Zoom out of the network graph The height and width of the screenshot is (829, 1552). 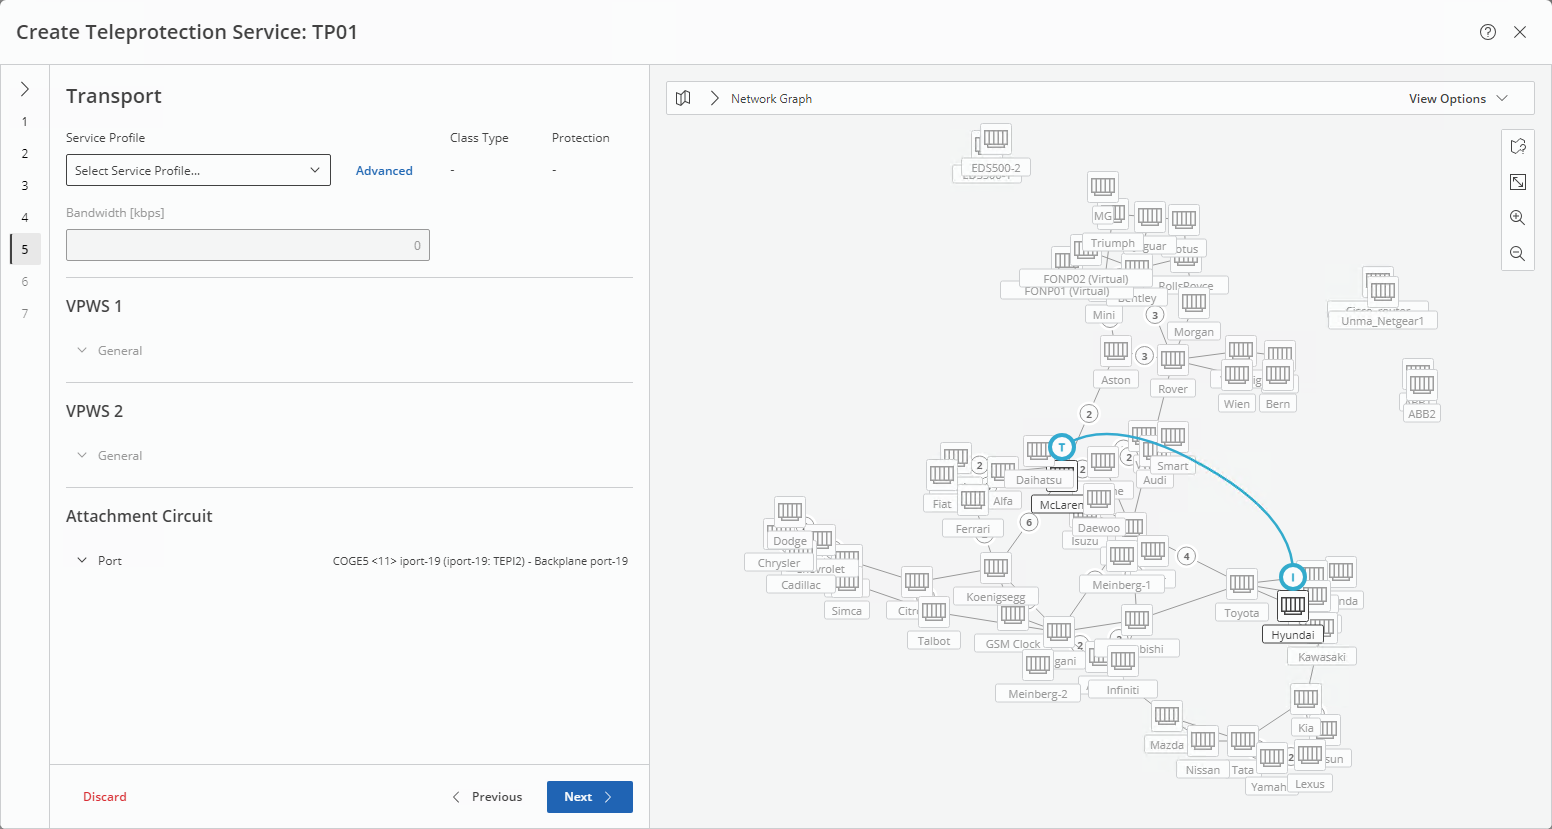click(x=1517, y=254)
